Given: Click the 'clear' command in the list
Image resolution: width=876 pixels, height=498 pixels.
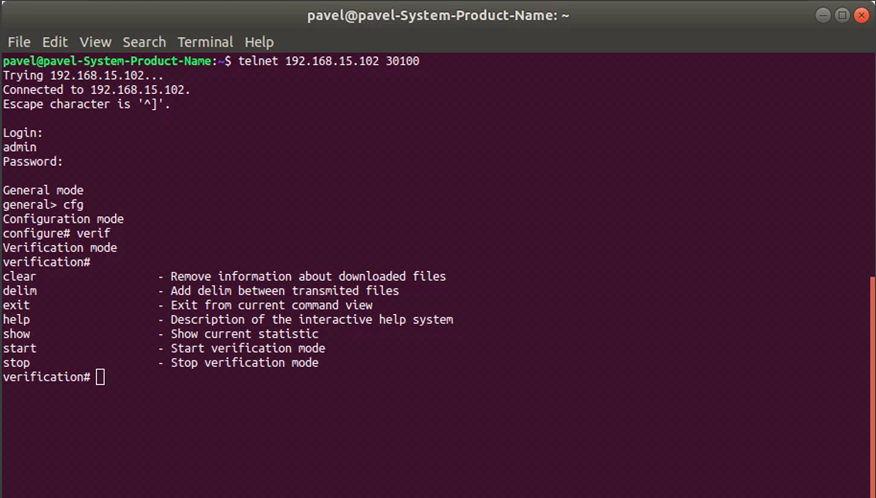Looking at the screenshot, I should point(19,277).
